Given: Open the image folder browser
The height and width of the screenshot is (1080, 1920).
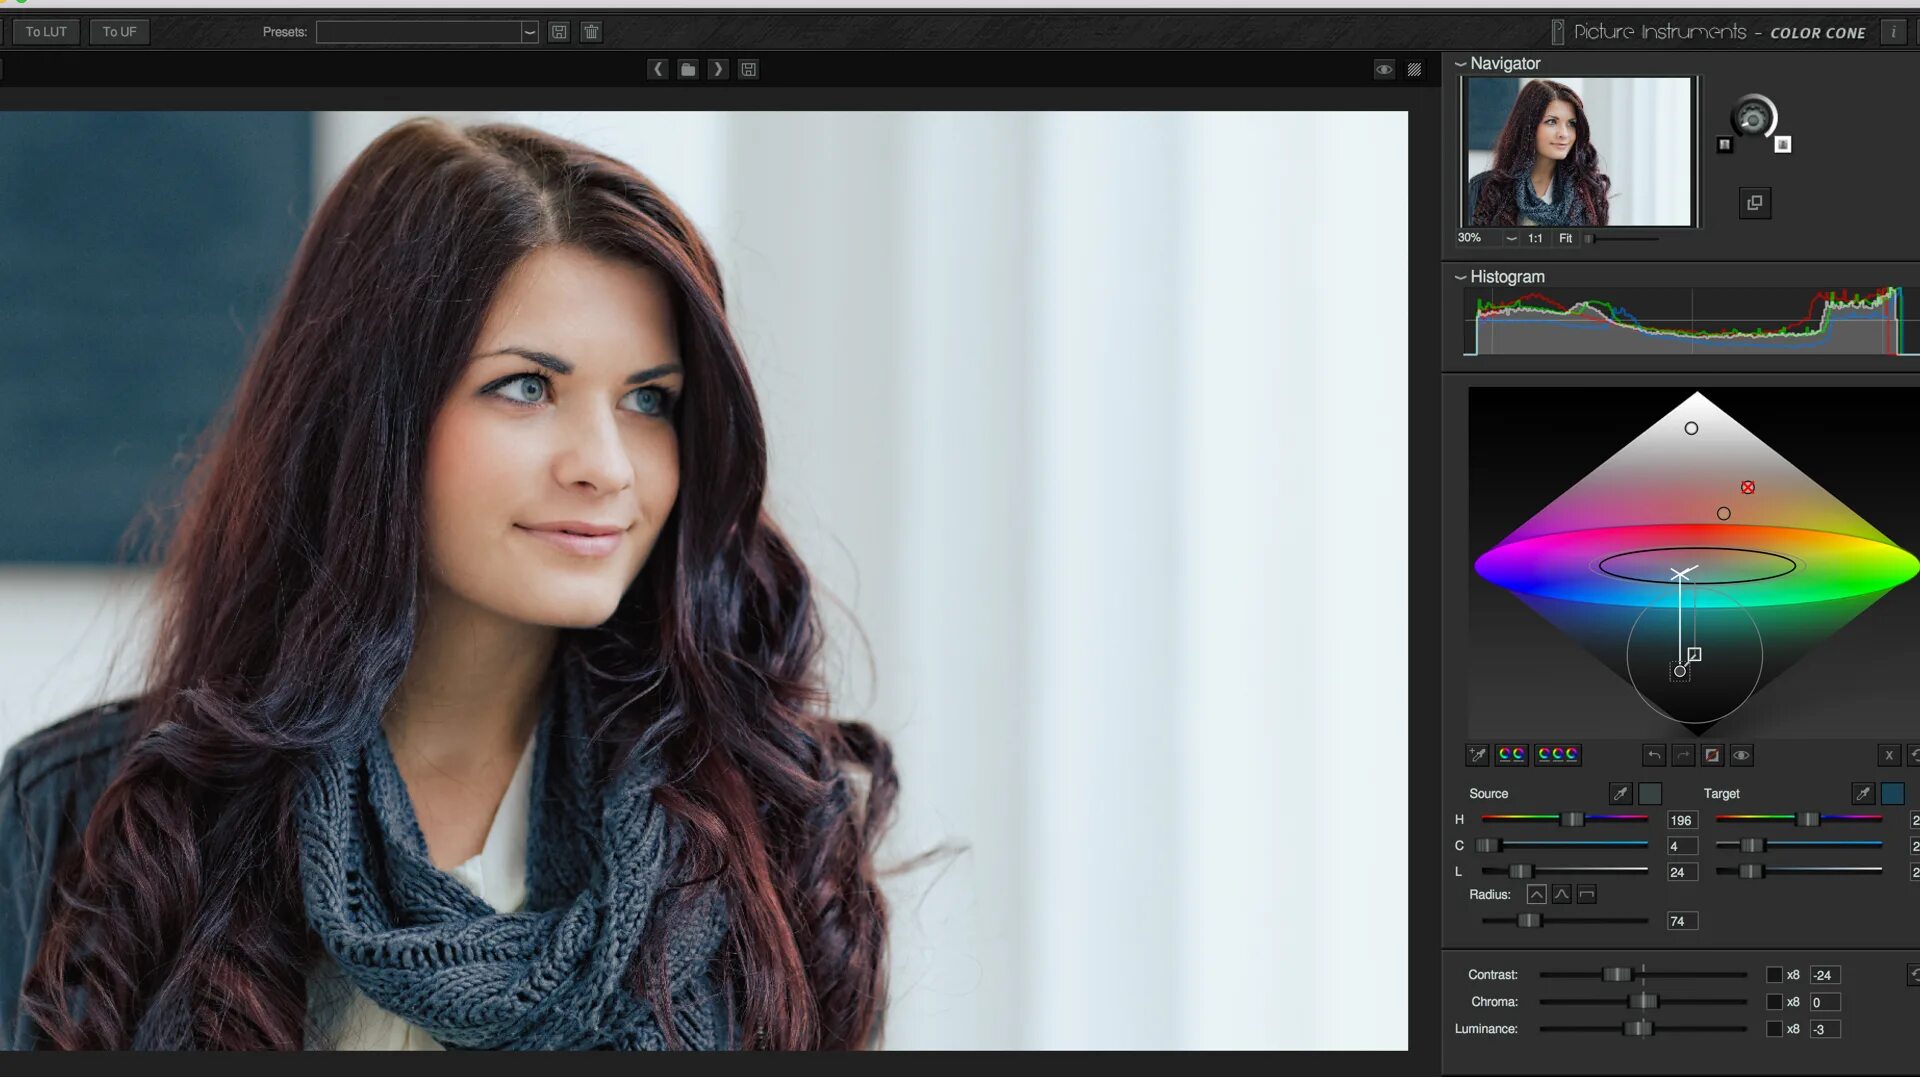Looking at the screenshot, I should click(x=688, y=69).
